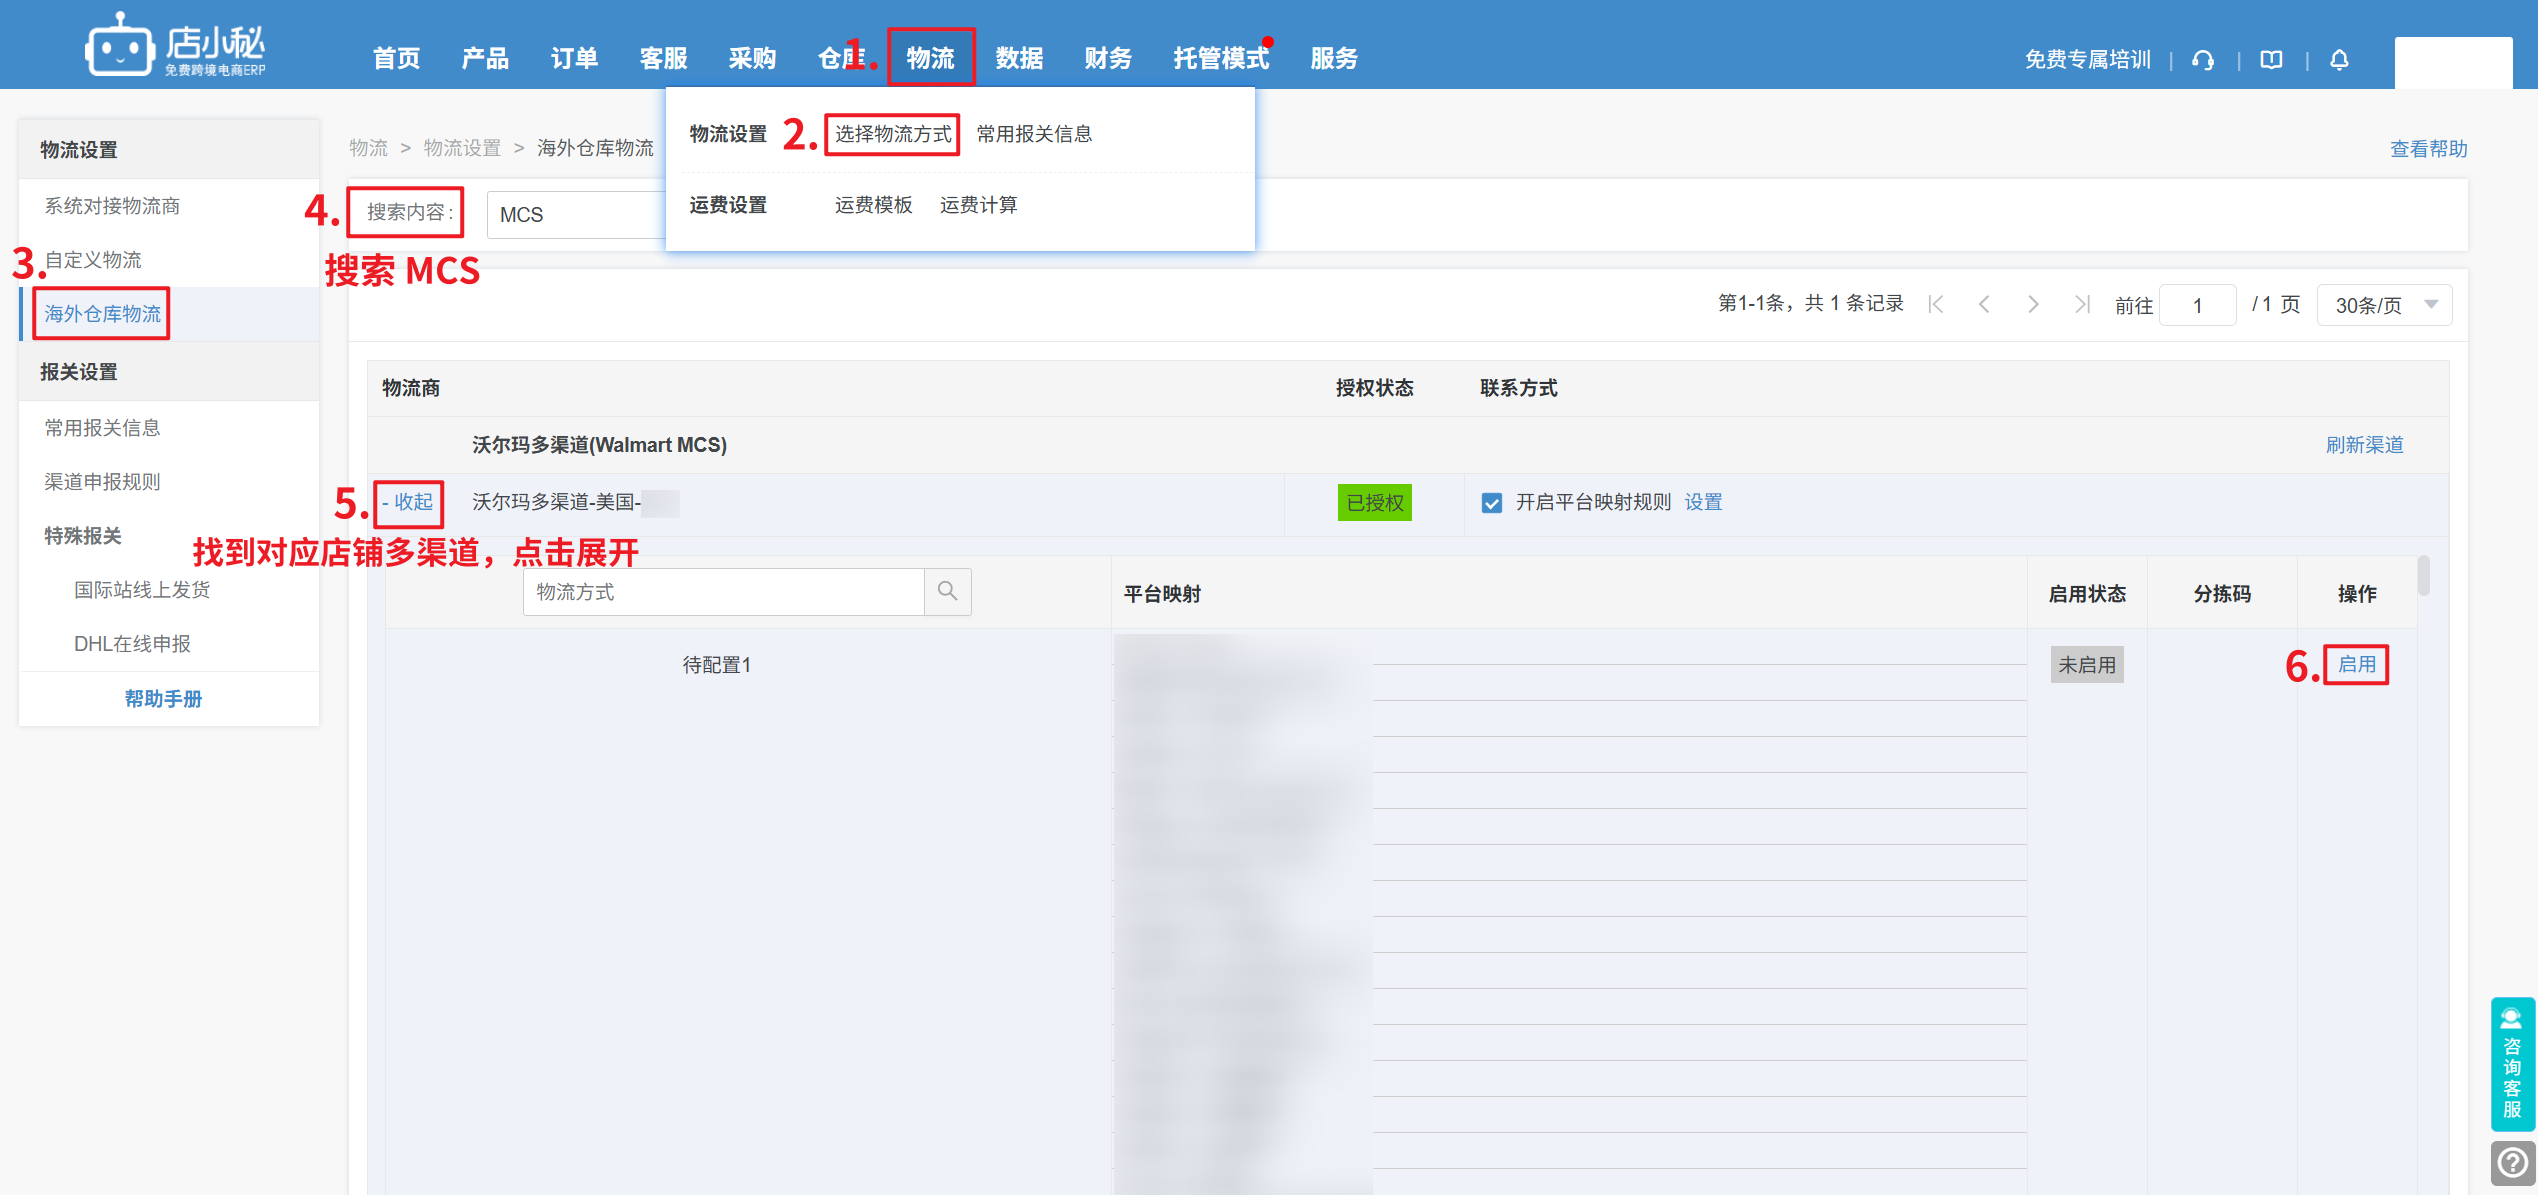Go to last page pagination icon
The image size is (2538, 1195).
(x=2081, y=304)
